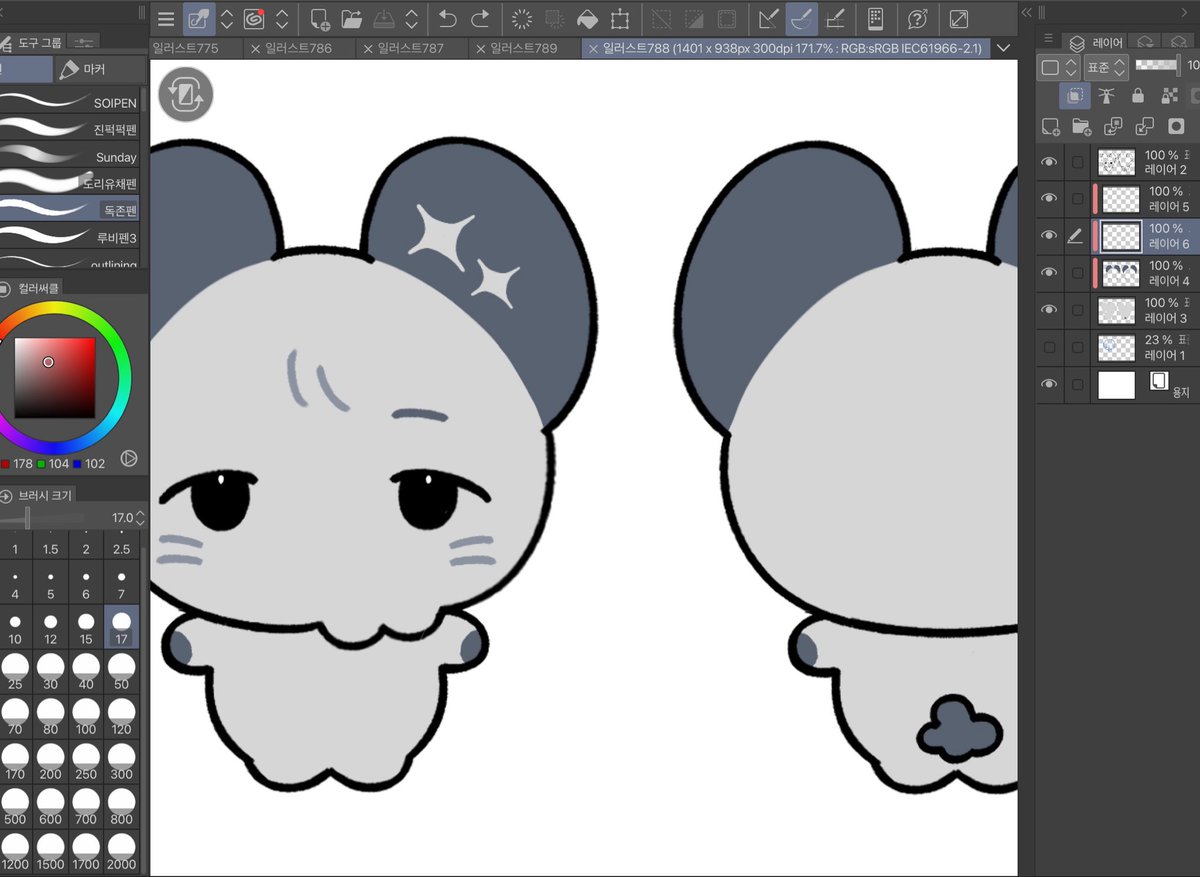Image resolution: width=1200 pixels, height=877 pixels.
Task: Open the layer panel menu icon
Action: tap(1048, 39)
